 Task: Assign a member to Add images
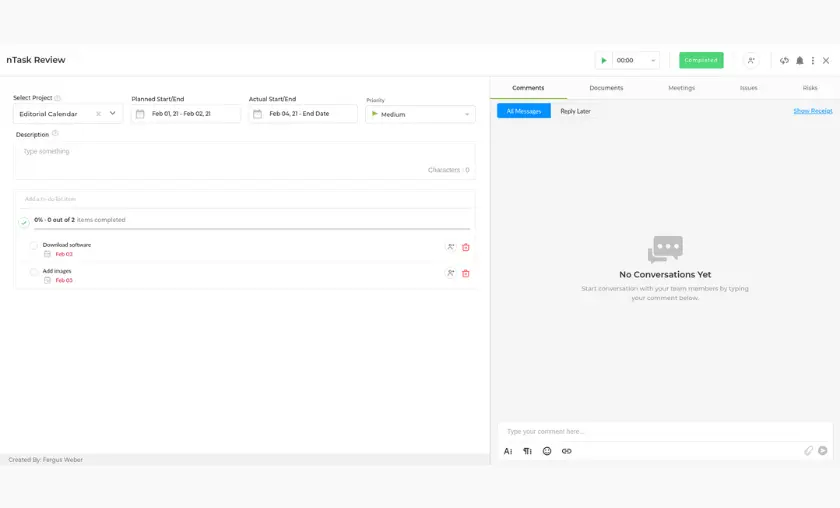pos(451,273)
